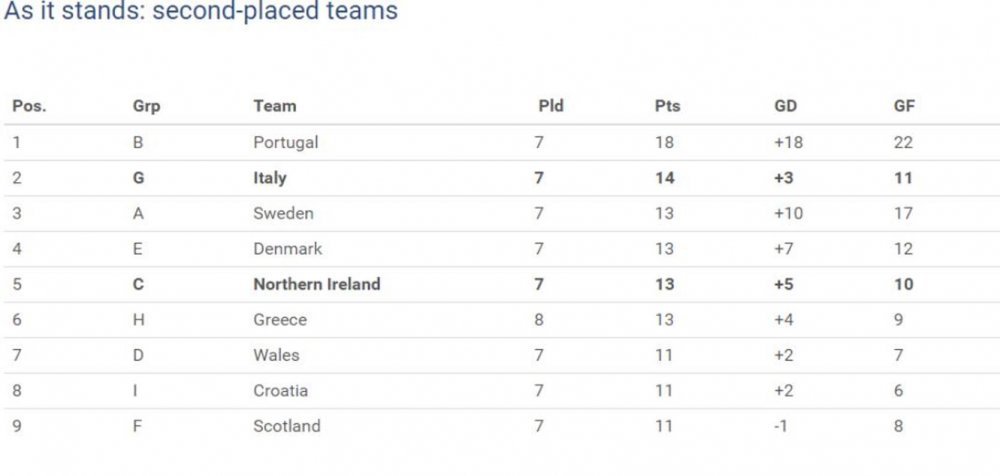Image resolution: width=1000 pixels, height=476 pixels.
Task: Click the Greece team name
Action: click(x=280, y=320)
